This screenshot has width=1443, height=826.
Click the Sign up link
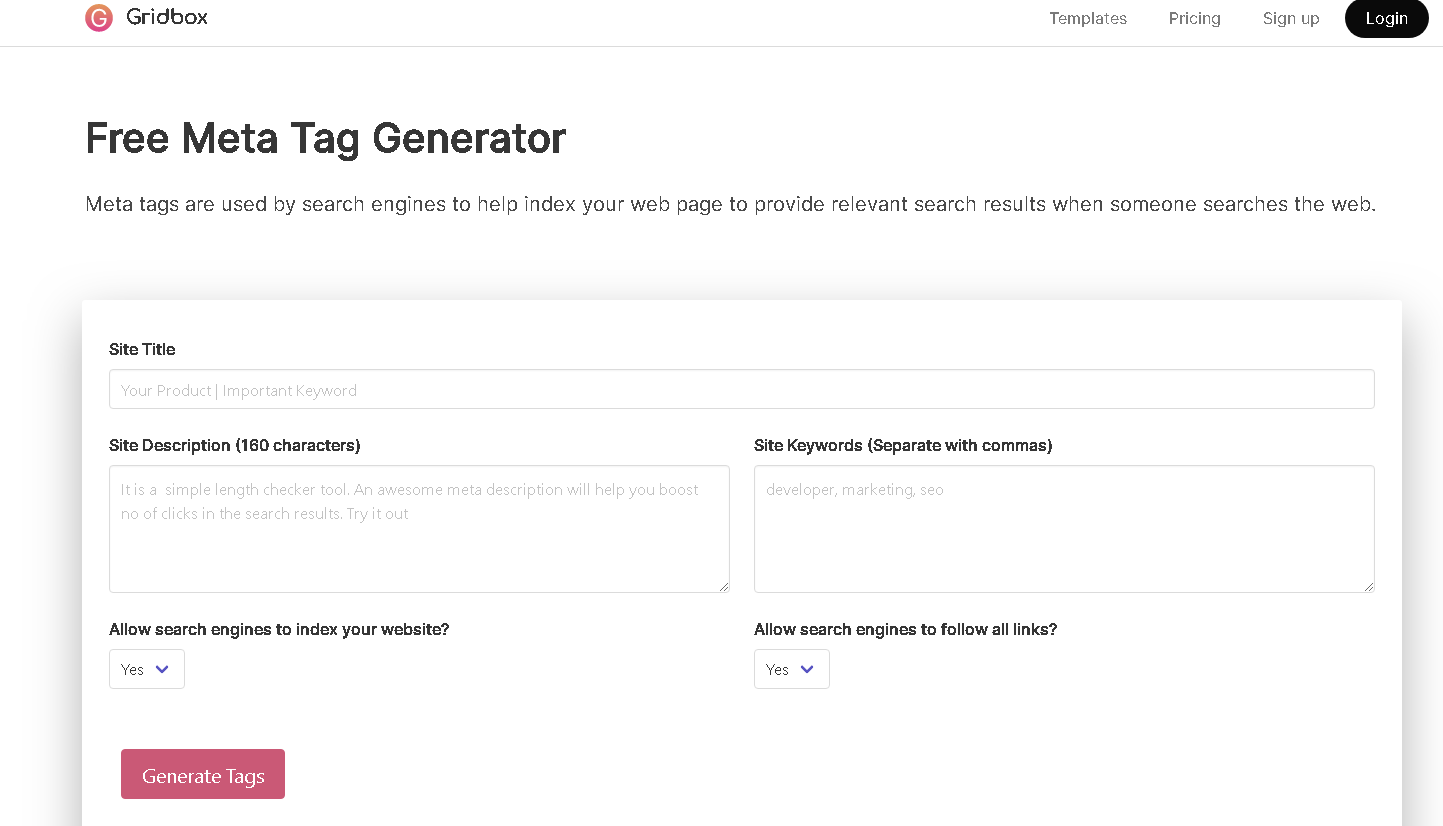1290,19
